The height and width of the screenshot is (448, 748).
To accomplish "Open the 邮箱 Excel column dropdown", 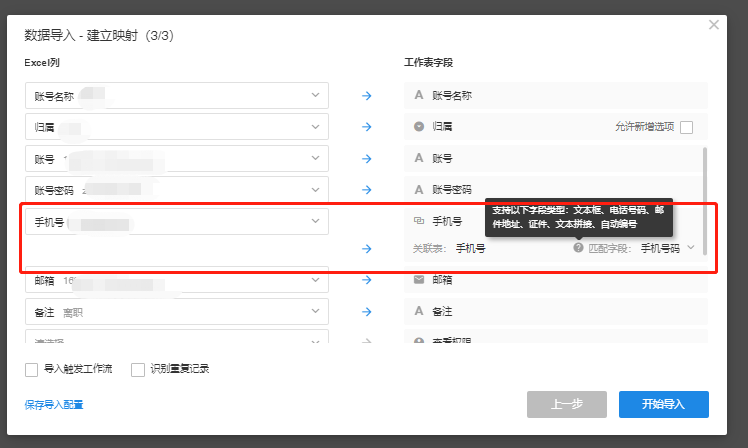I will point(315,280).
